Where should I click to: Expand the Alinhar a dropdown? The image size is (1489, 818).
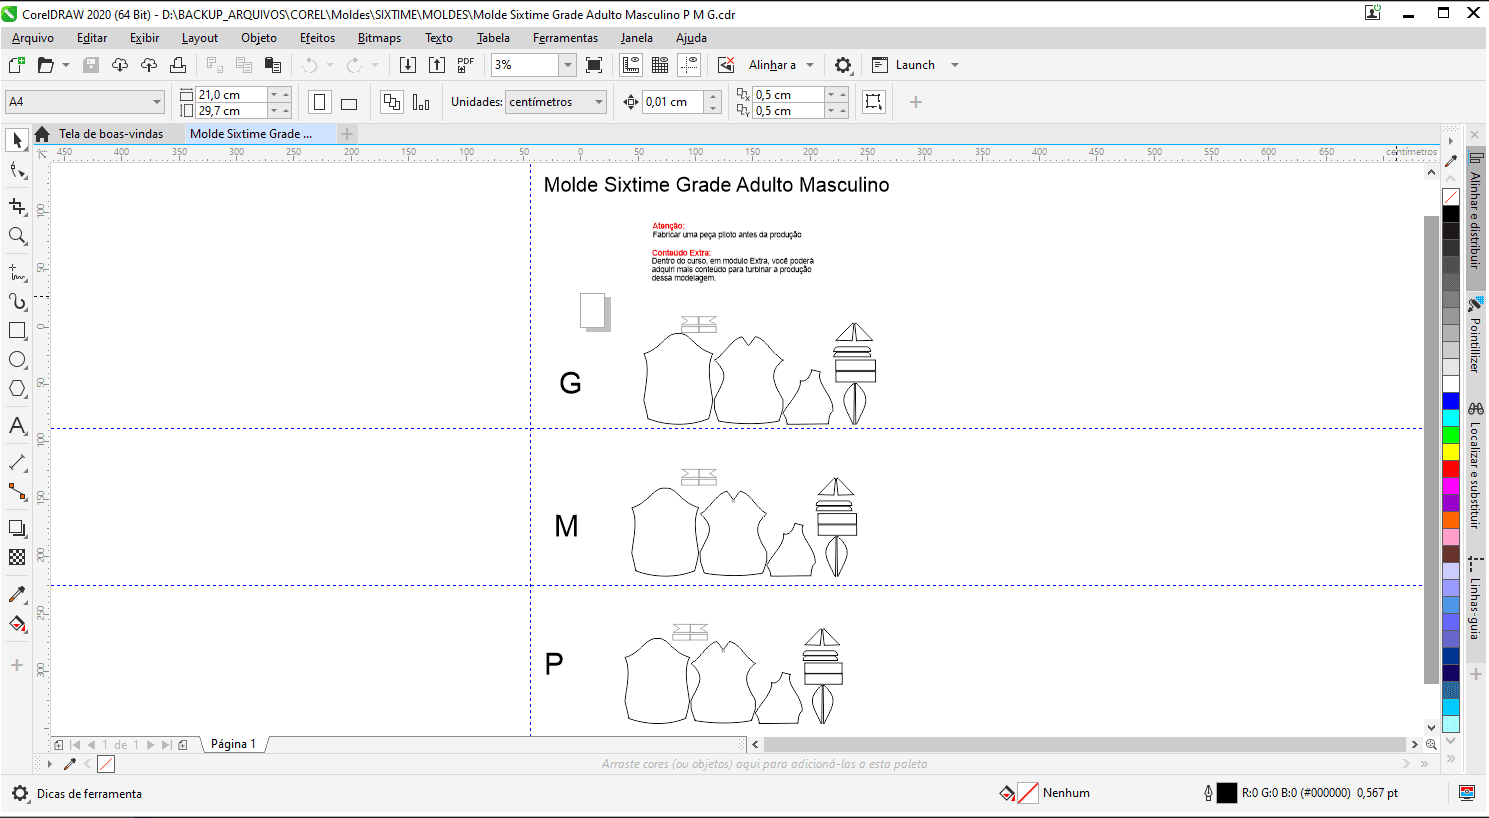[x=810, y=65]
